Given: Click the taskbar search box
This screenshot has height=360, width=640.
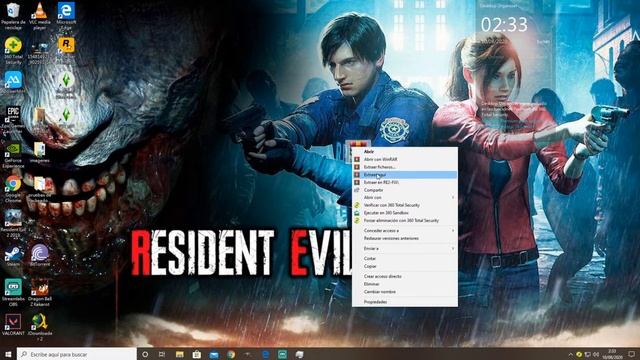Looking at the screenshot, I should (x=77, y=354).
